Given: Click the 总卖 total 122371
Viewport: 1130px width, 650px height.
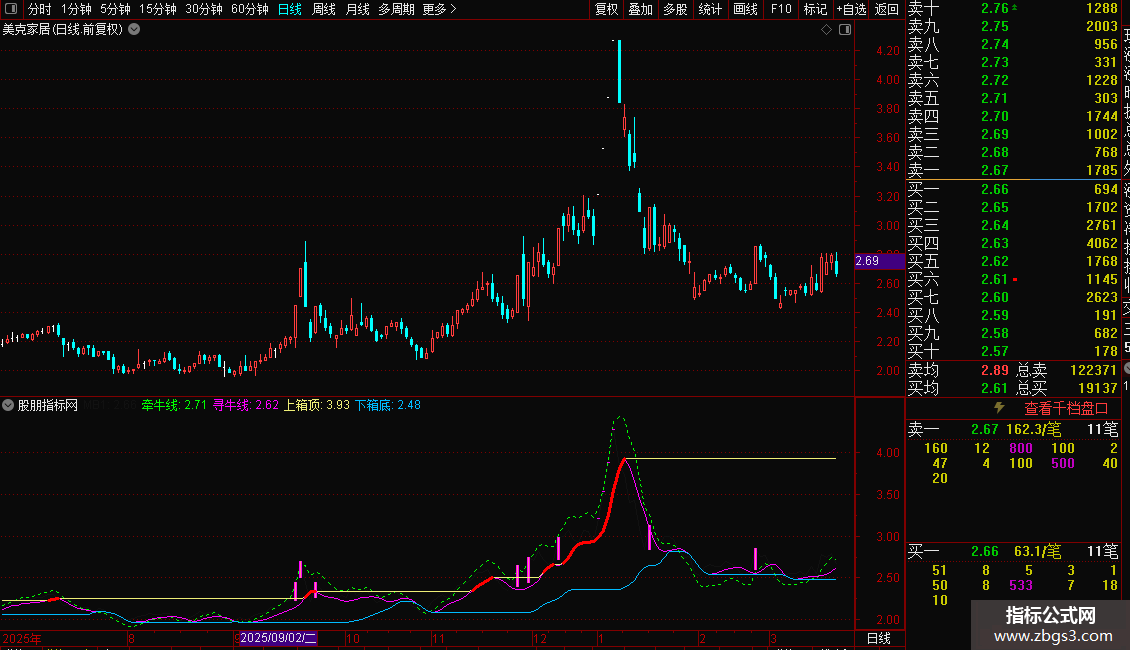Looking at the screenshot, I should (x=1093, y=370).
